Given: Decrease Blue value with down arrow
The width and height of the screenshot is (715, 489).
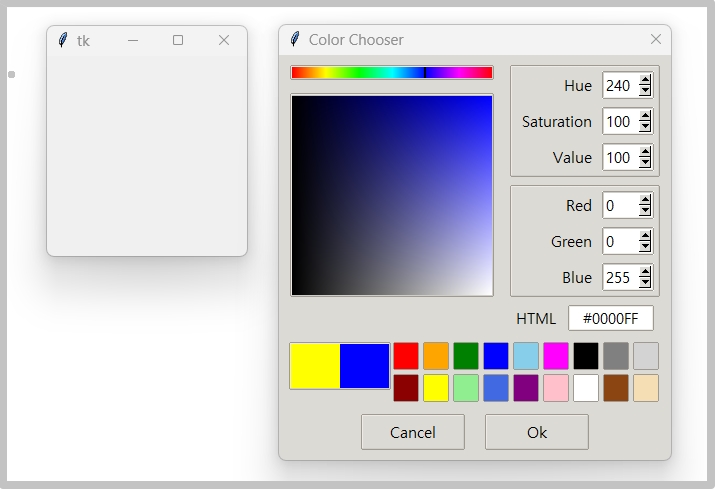Looking at the screenshot, I should tap(645, 282).
